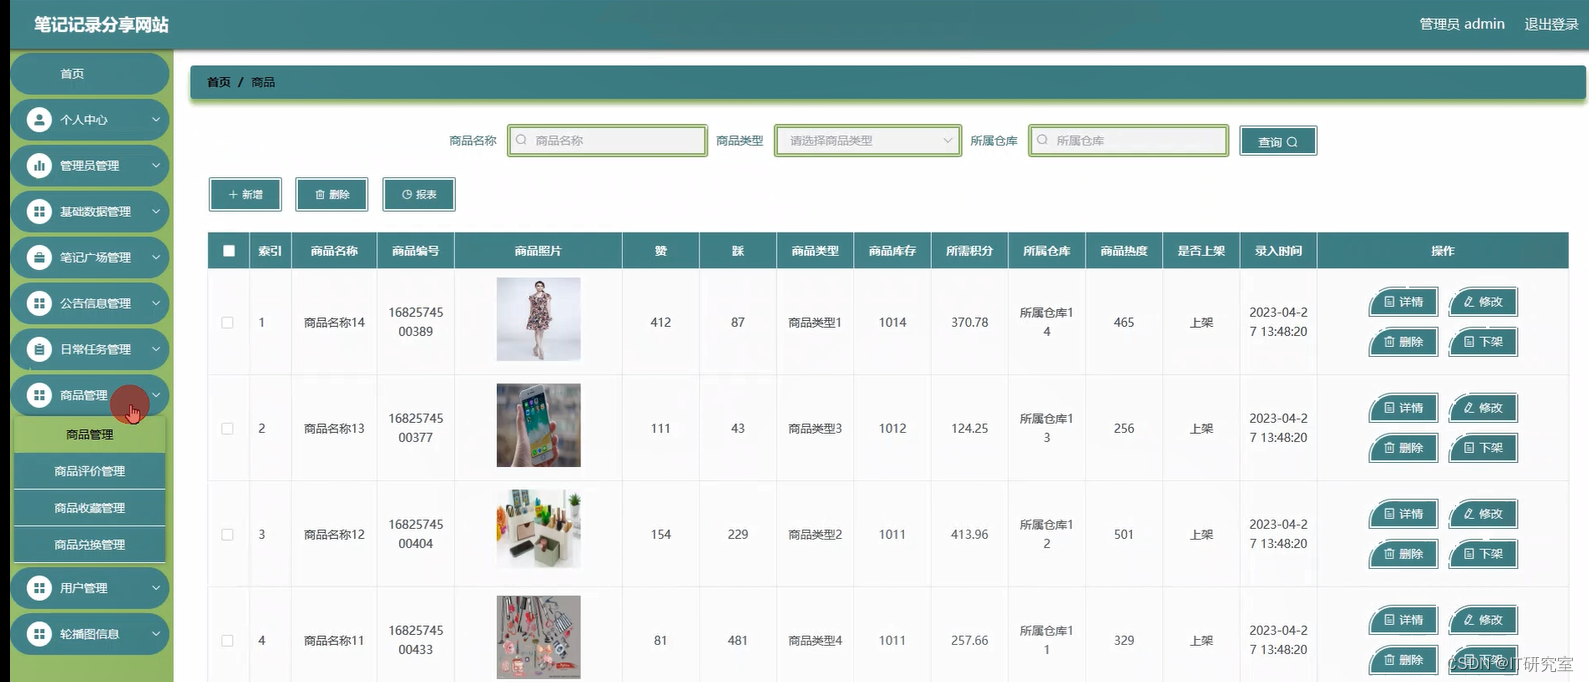Click the 基础数据管理 grid icon

coord(39,212)
